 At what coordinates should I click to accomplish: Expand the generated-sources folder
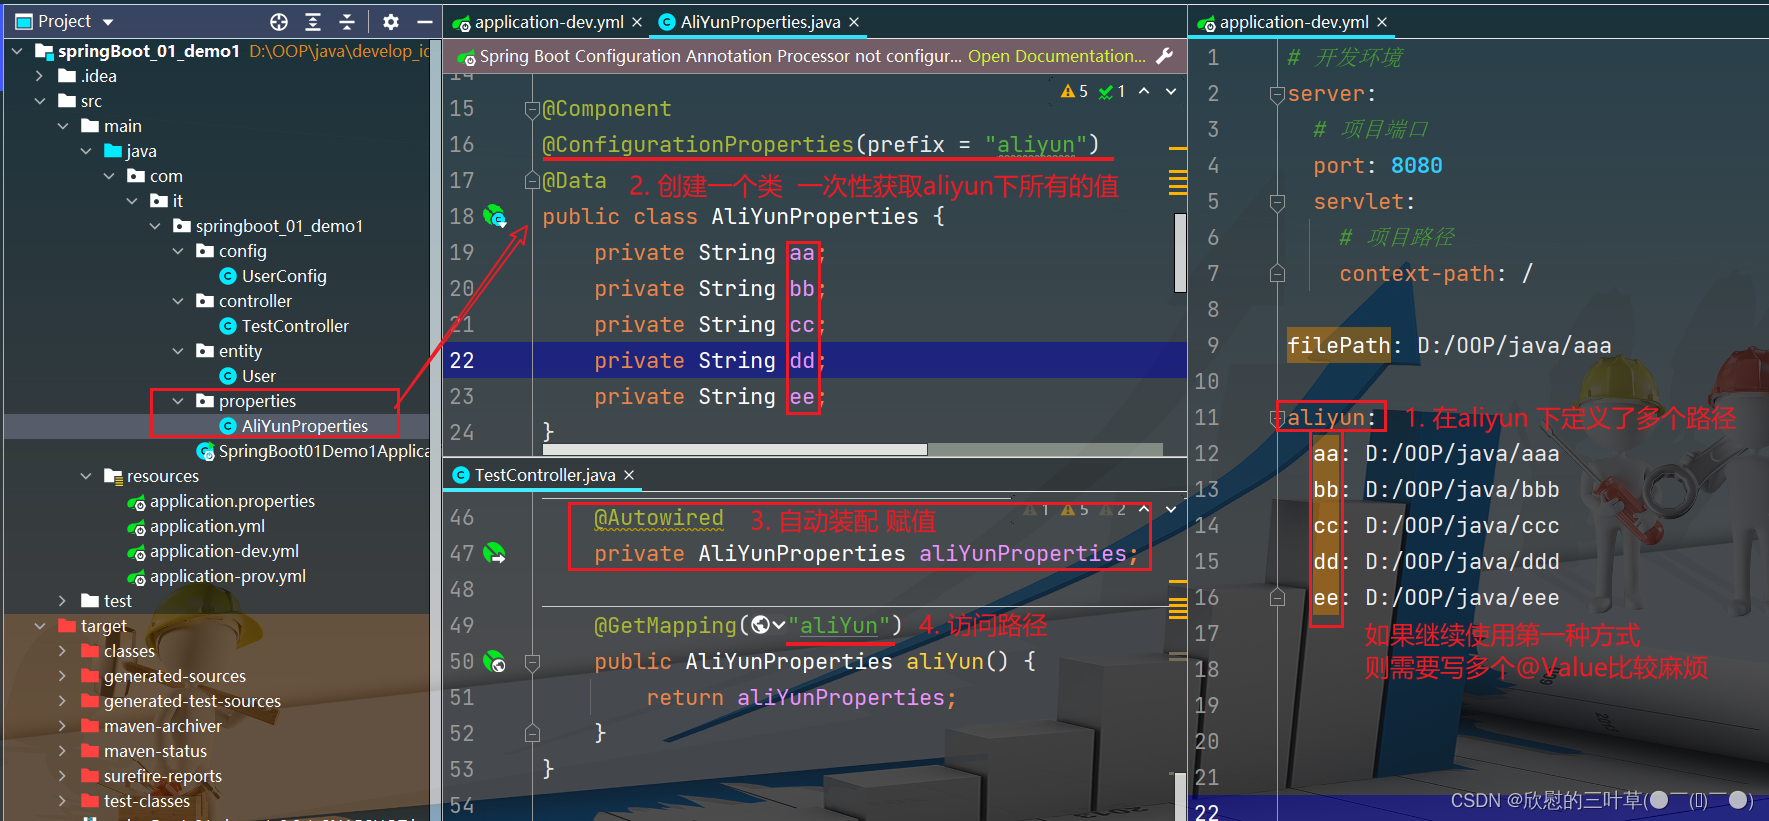coord(63,676)
